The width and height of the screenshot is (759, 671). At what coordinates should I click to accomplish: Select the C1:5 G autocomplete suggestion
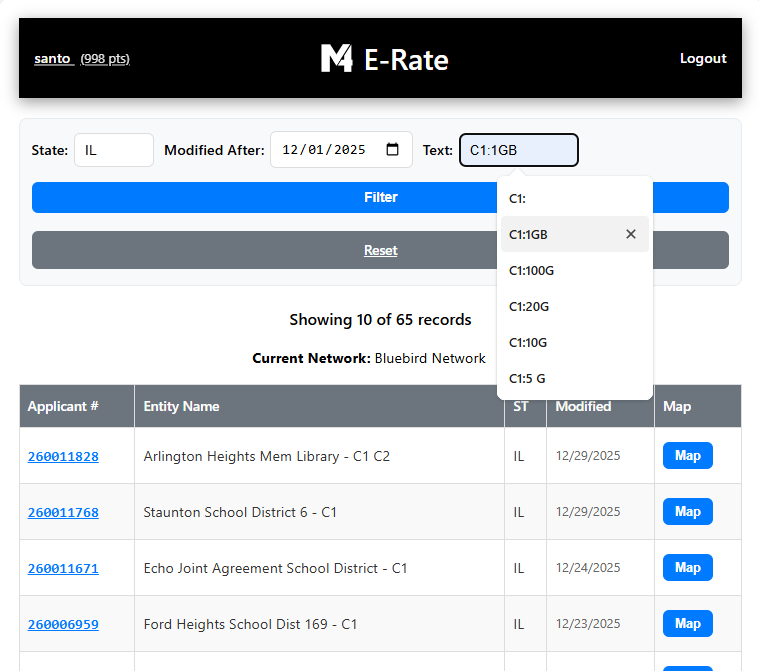pos(575,379)
